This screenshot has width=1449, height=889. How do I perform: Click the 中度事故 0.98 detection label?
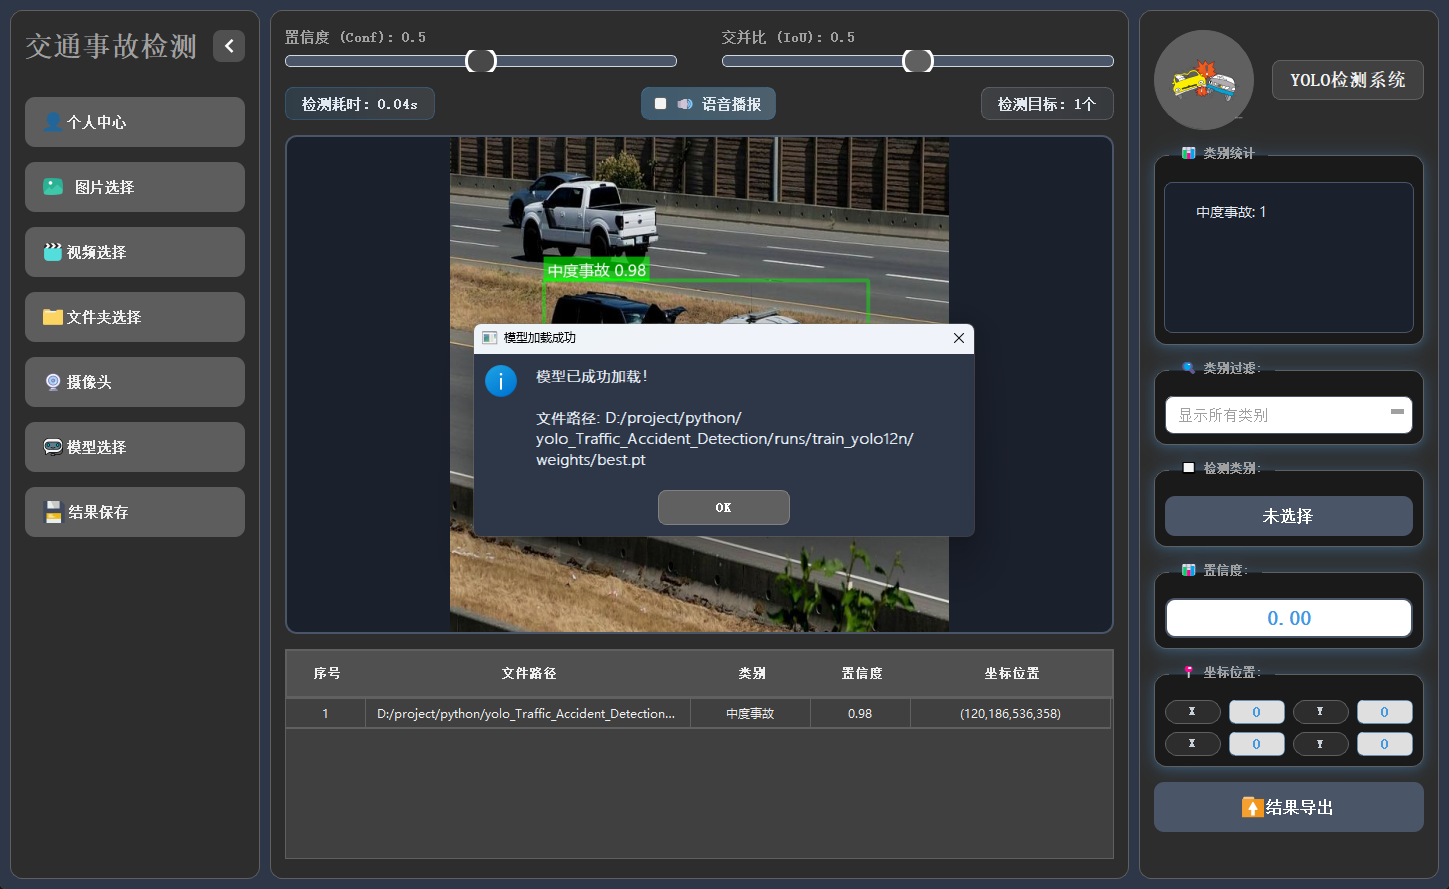click(x=597, y=270)
